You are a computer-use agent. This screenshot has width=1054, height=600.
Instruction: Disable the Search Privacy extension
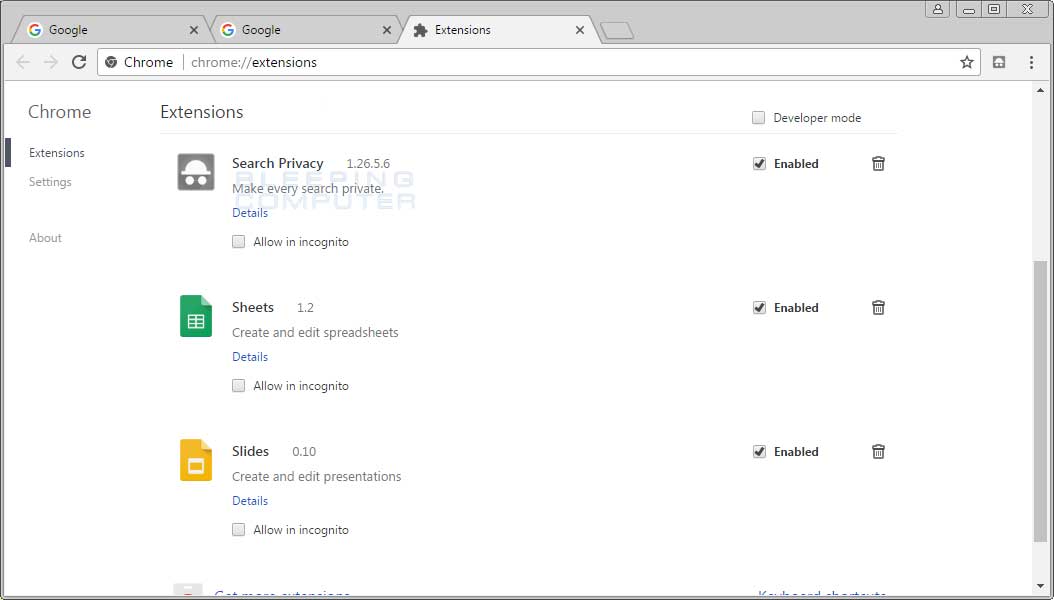[x=760, y=163]
